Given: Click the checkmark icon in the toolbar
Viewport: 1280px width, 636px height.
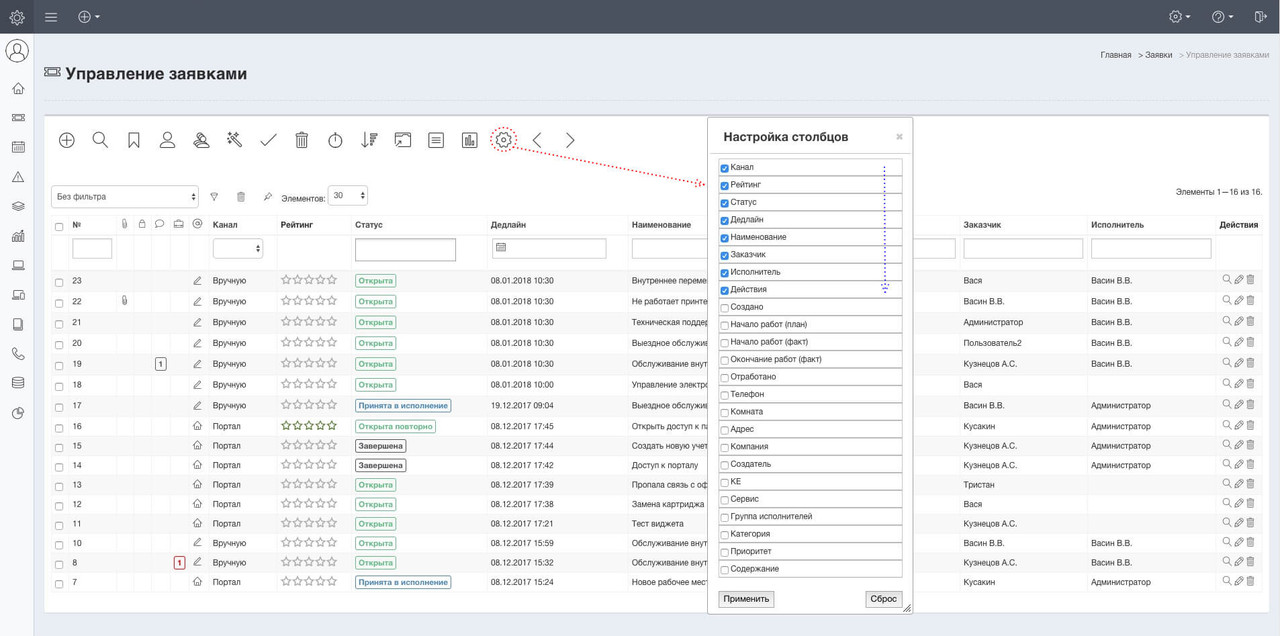Looking at the screenshot, I should 268,140.
